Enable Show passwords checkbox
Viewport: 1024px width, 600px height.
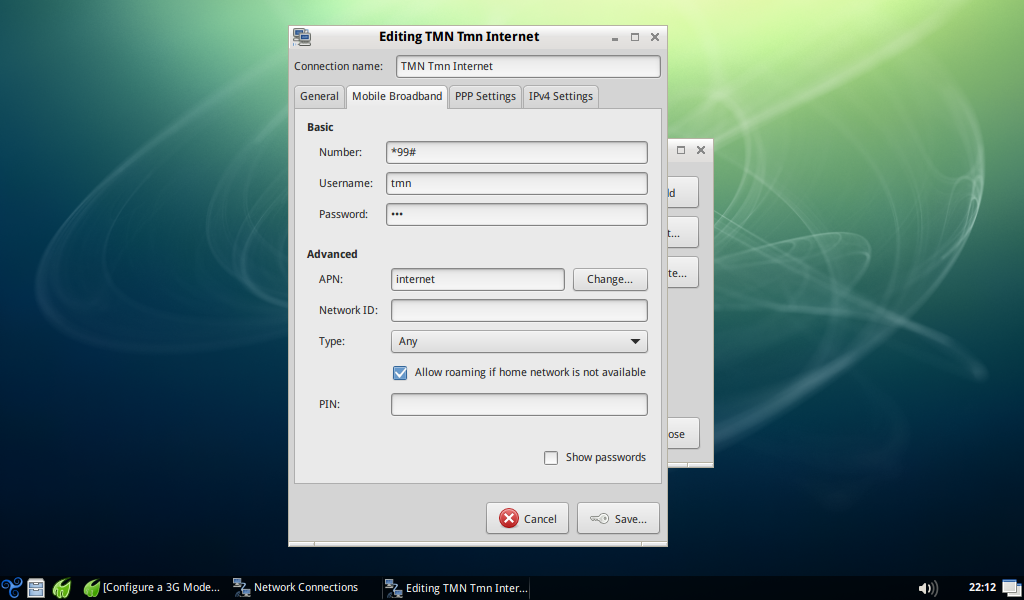(x=551, y=458)
